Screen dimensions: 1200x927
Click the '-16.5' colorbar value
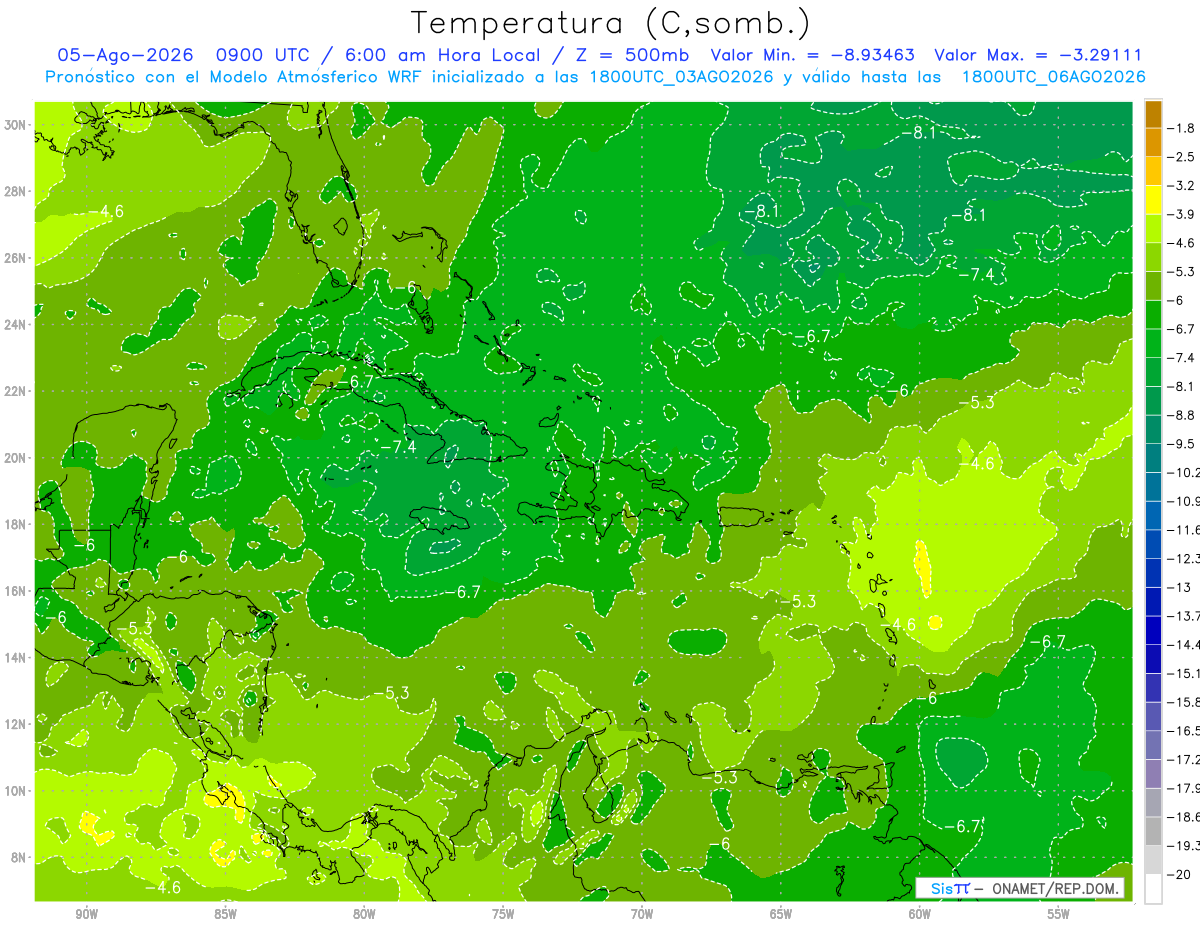pyautogui.click(x=1184, y=731)
